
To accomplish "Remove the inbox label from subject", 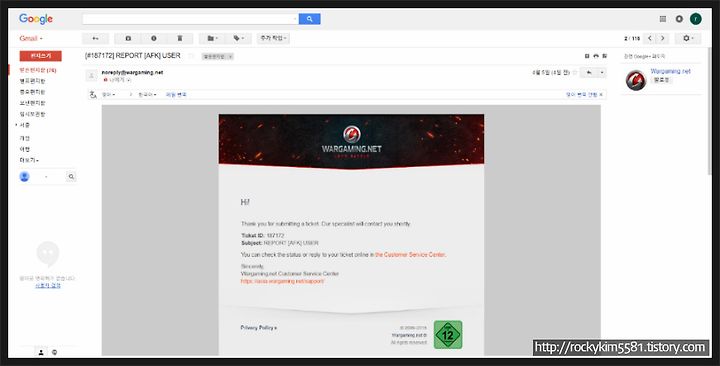I will point(231,56).
